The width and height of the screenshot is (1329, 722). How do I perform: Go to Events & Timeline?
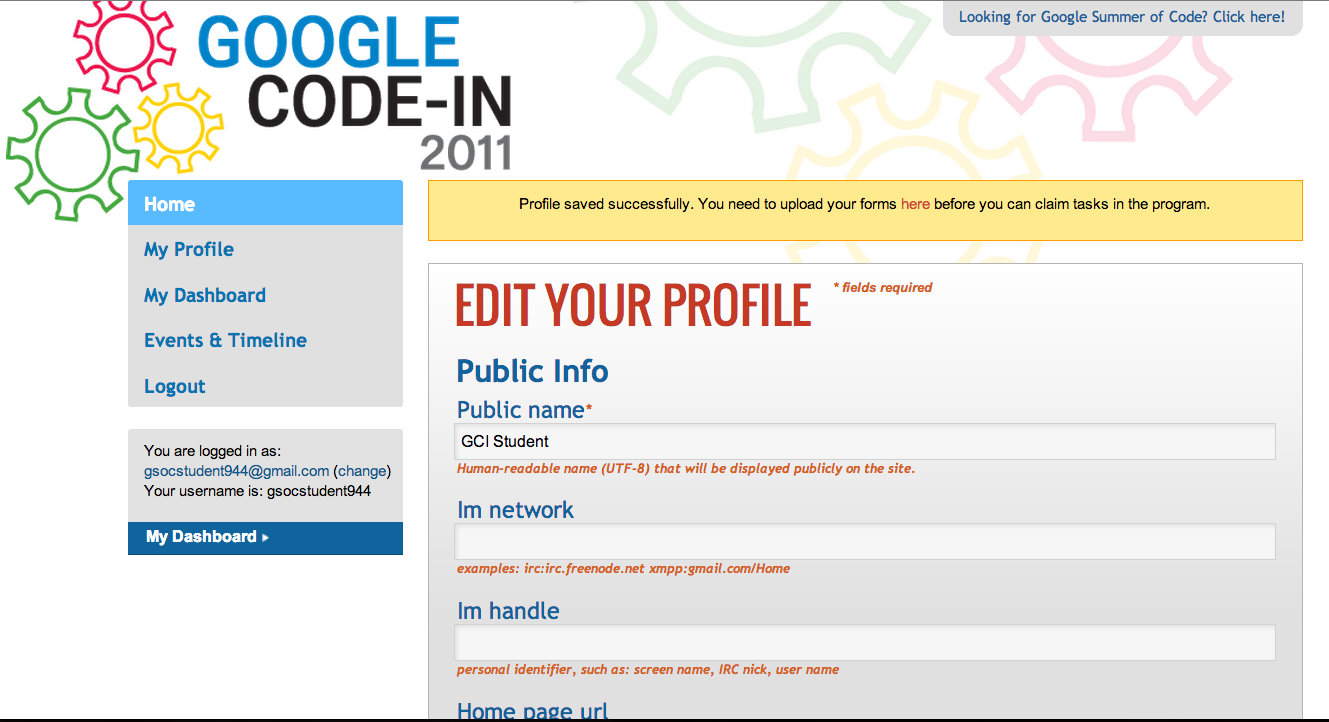[225, 340]
